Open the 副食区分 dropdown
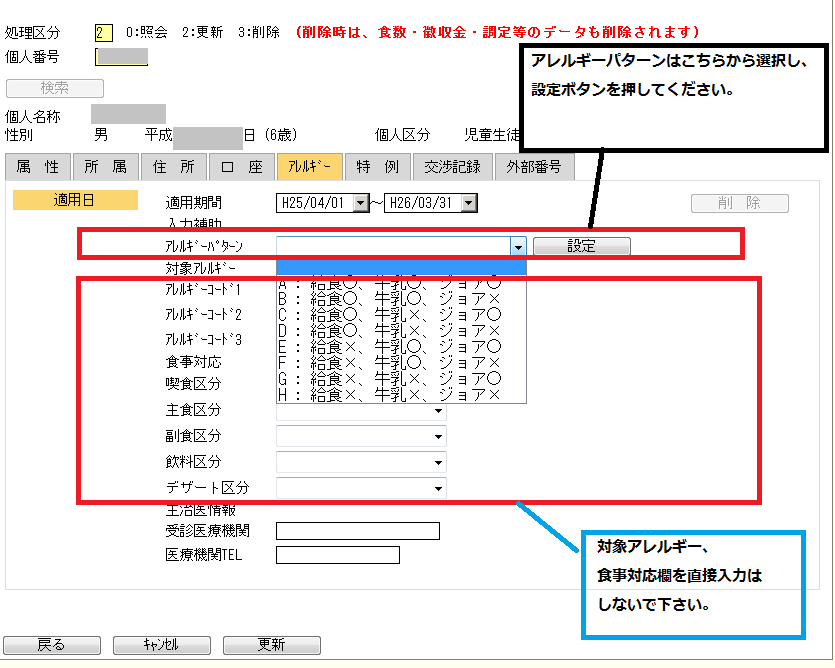The width and height of the screenshot is (835, 668). click(438, 436)
